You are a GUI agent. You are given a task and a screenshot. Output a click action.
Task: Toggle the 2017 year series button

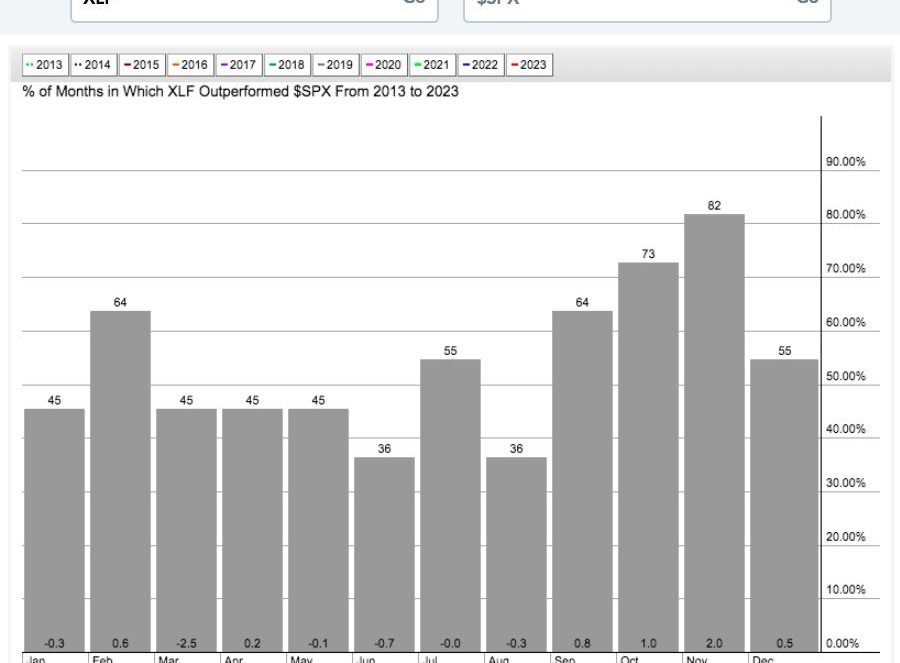(239, 65)
